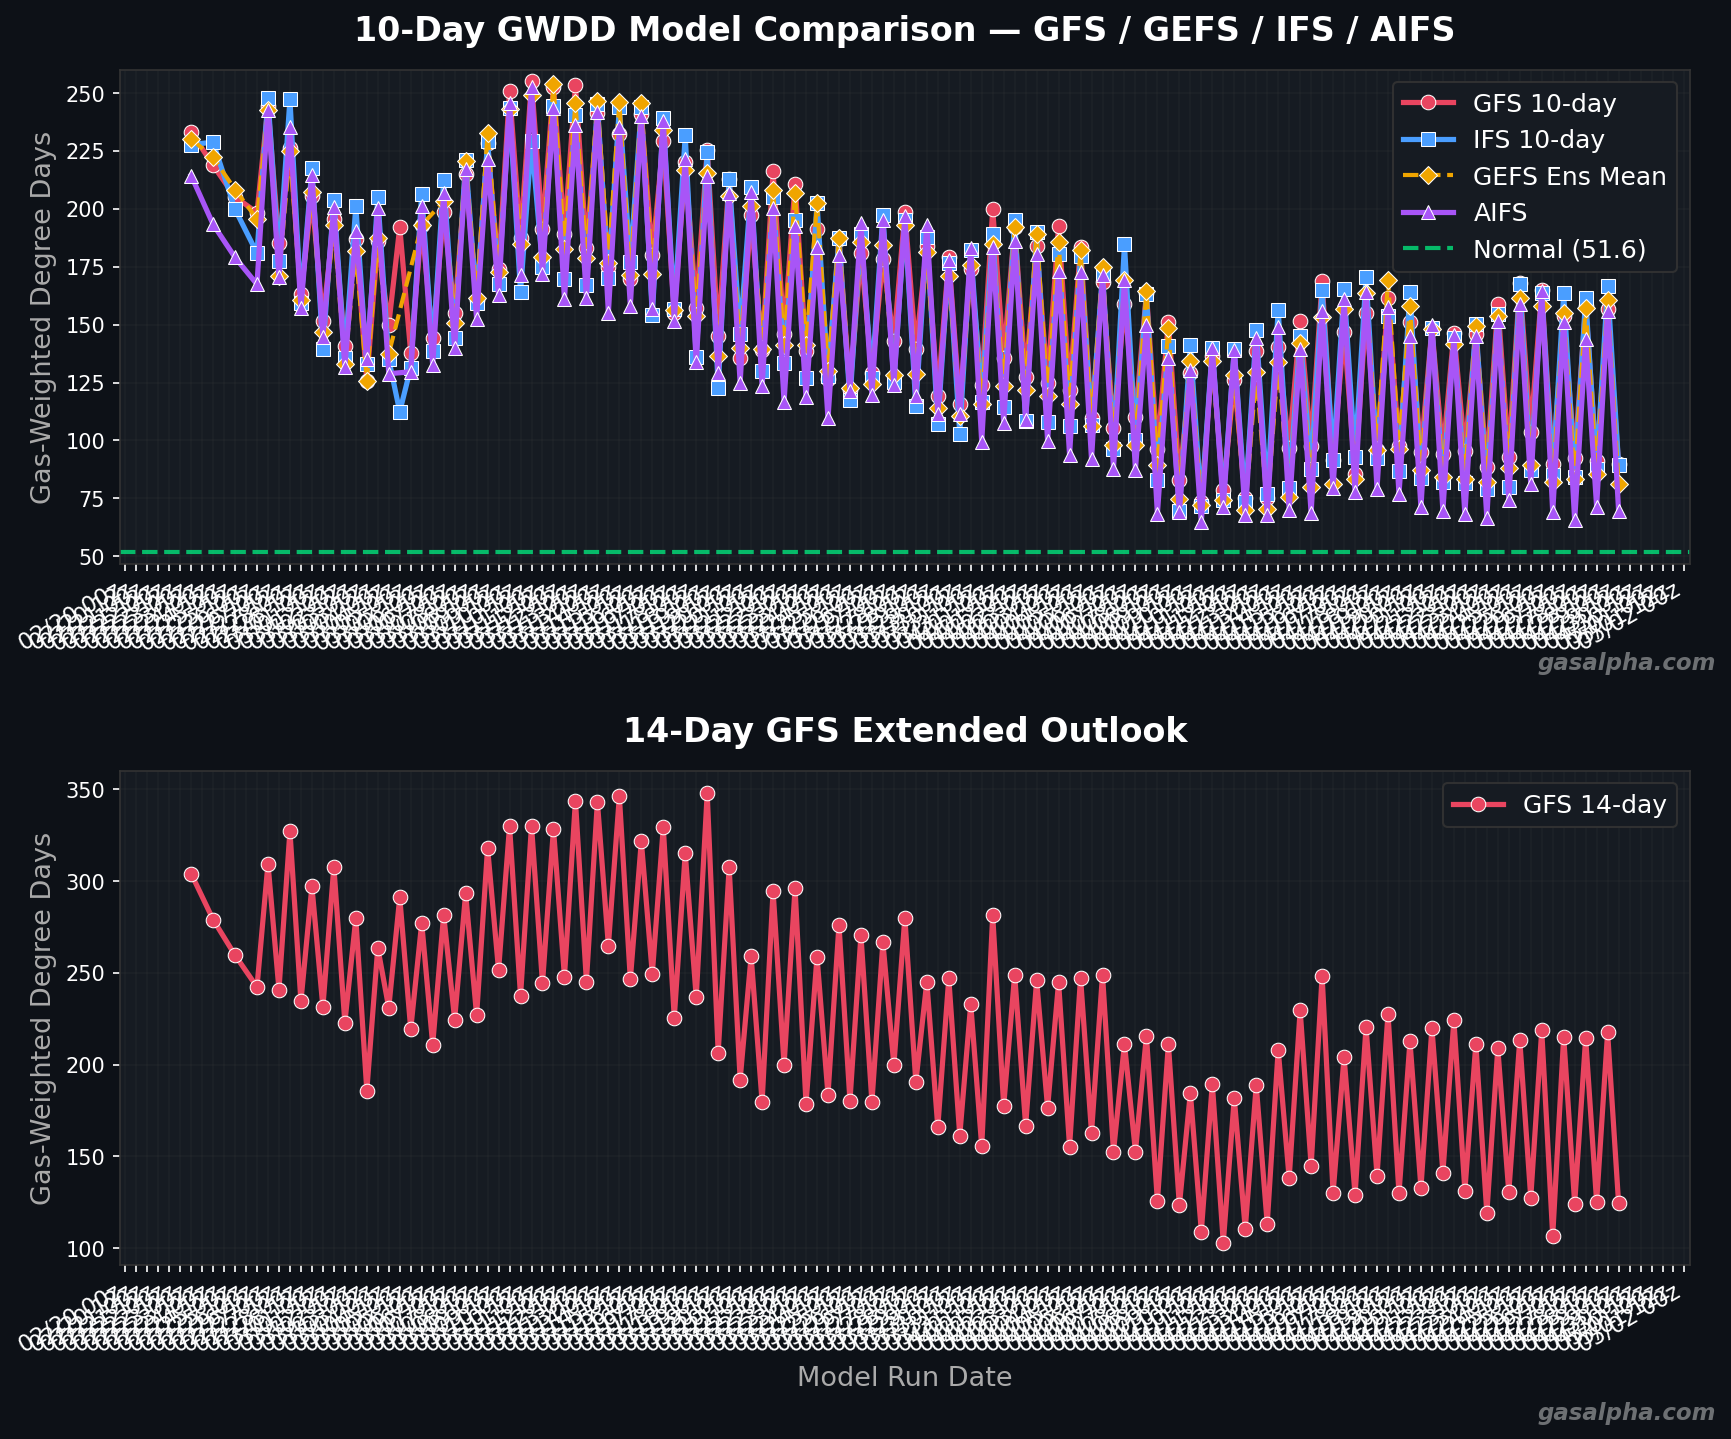The height and width of the screenshot is (1439, 1731).
Task: Click the highest peak marker near 348 GWDD
Action: click(x=707, y=793)
